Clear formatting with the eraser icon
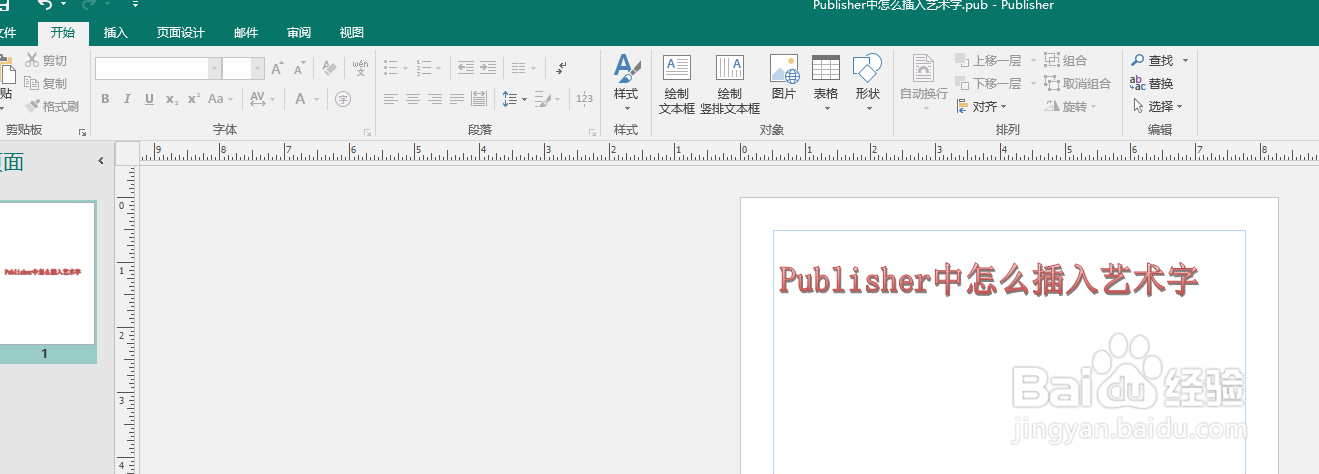 (x=328, y=68)
